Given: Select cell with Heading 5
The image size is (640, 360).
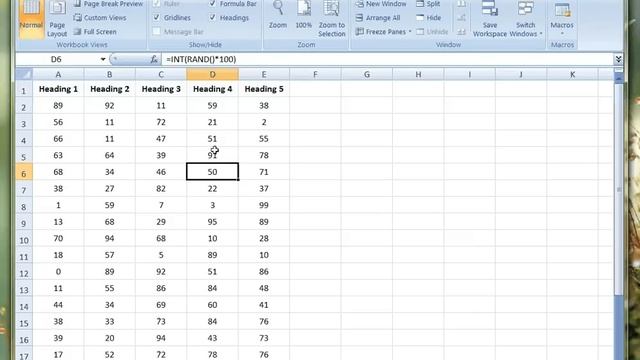Looking at the screenshot, I should click(264, 89).
